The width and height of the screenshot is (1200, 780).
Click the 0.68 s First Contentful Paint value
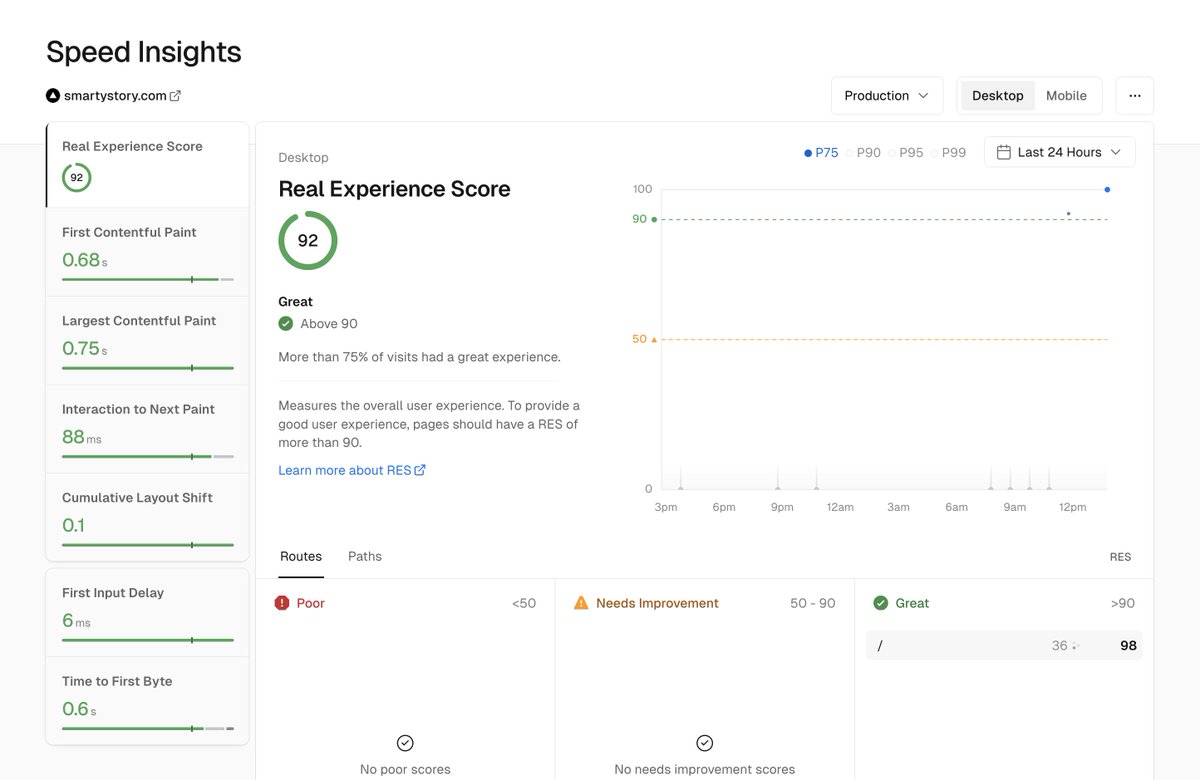pyautogui.click(x=85, y=260)
